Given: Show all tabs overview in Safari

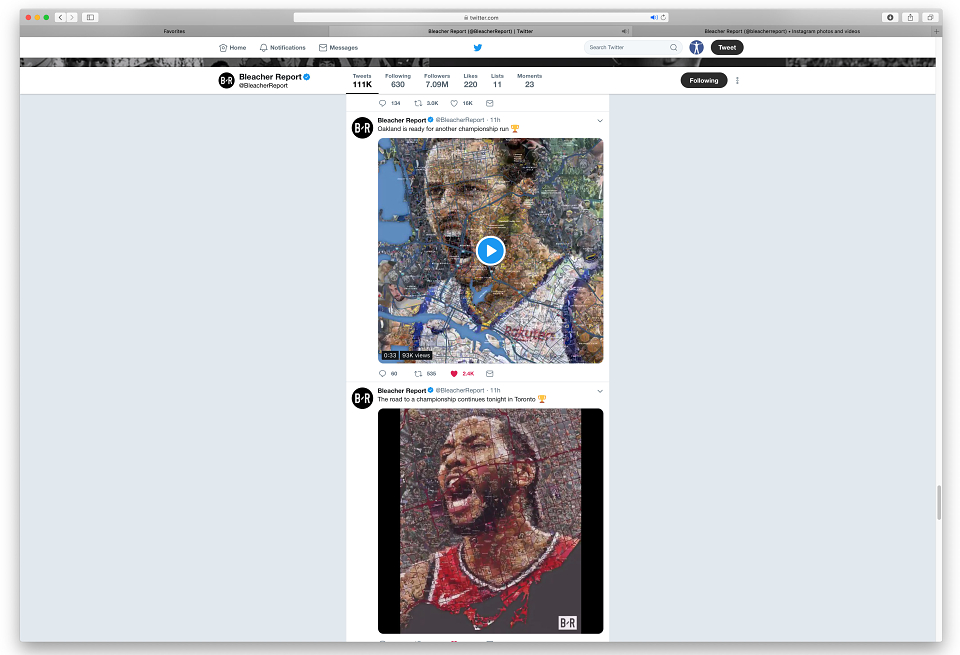Looking at the screenshot, I should tap(930, 17).
